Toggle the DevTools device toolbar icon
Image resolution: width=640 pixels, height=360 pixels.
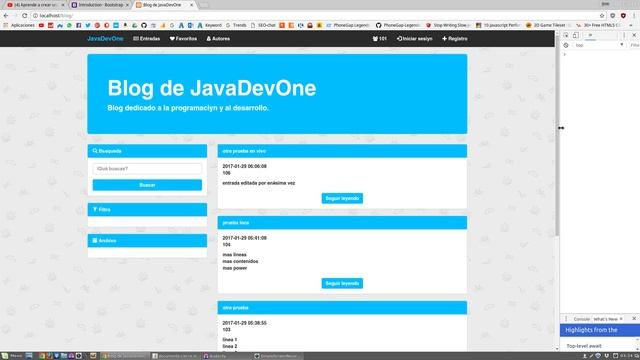[x=576, y=36]
